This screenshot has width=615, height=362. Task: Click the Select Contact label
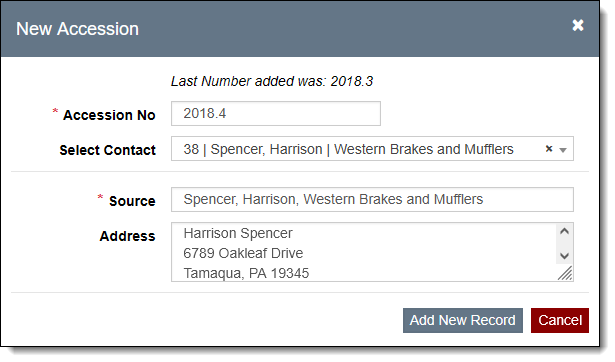tap(107, 150)
